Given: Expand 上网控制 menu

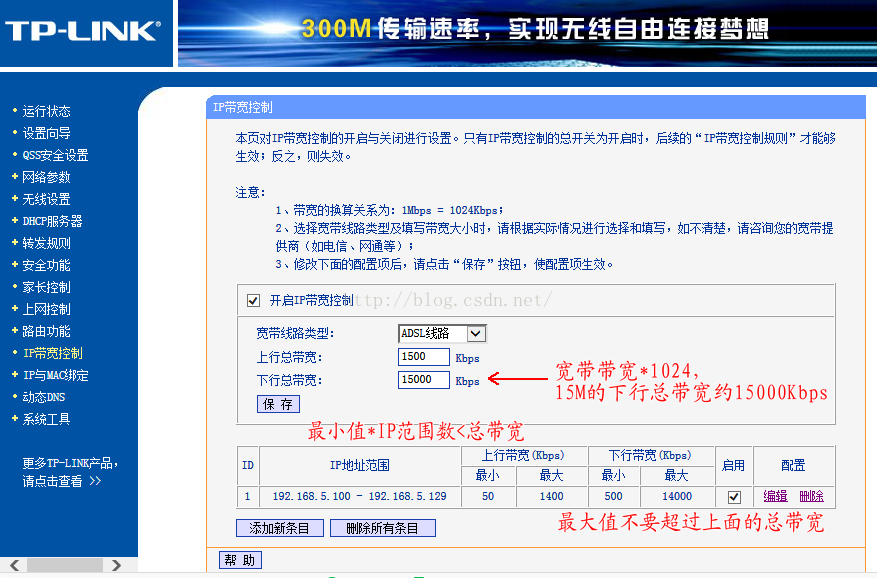Looking at the screenshot, I should click(x=46, y=309).
